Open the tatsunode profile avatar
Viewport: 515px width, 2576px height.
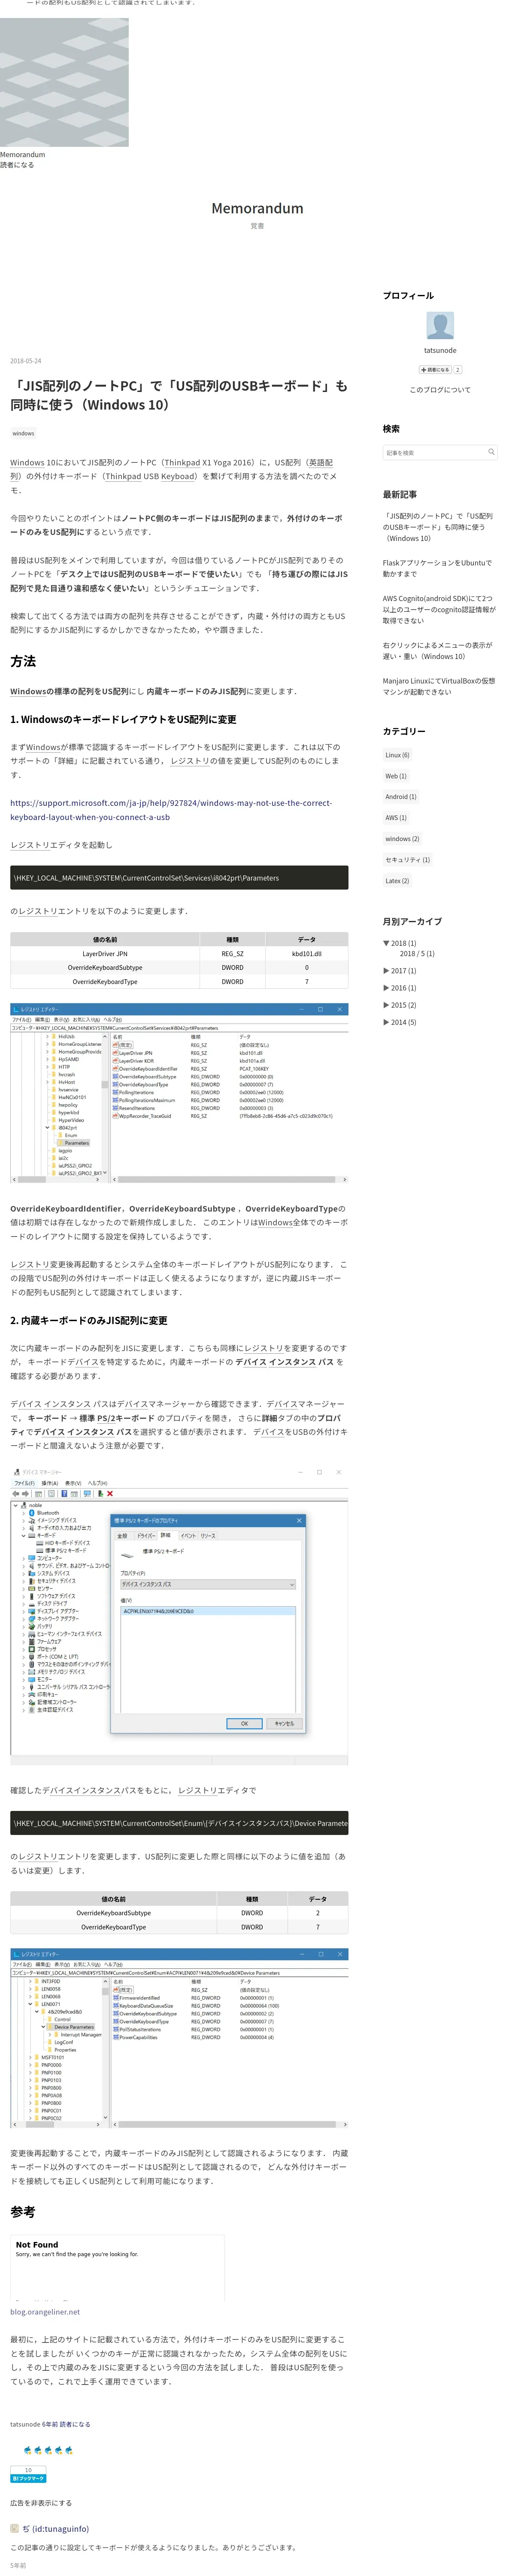[440, 325]
